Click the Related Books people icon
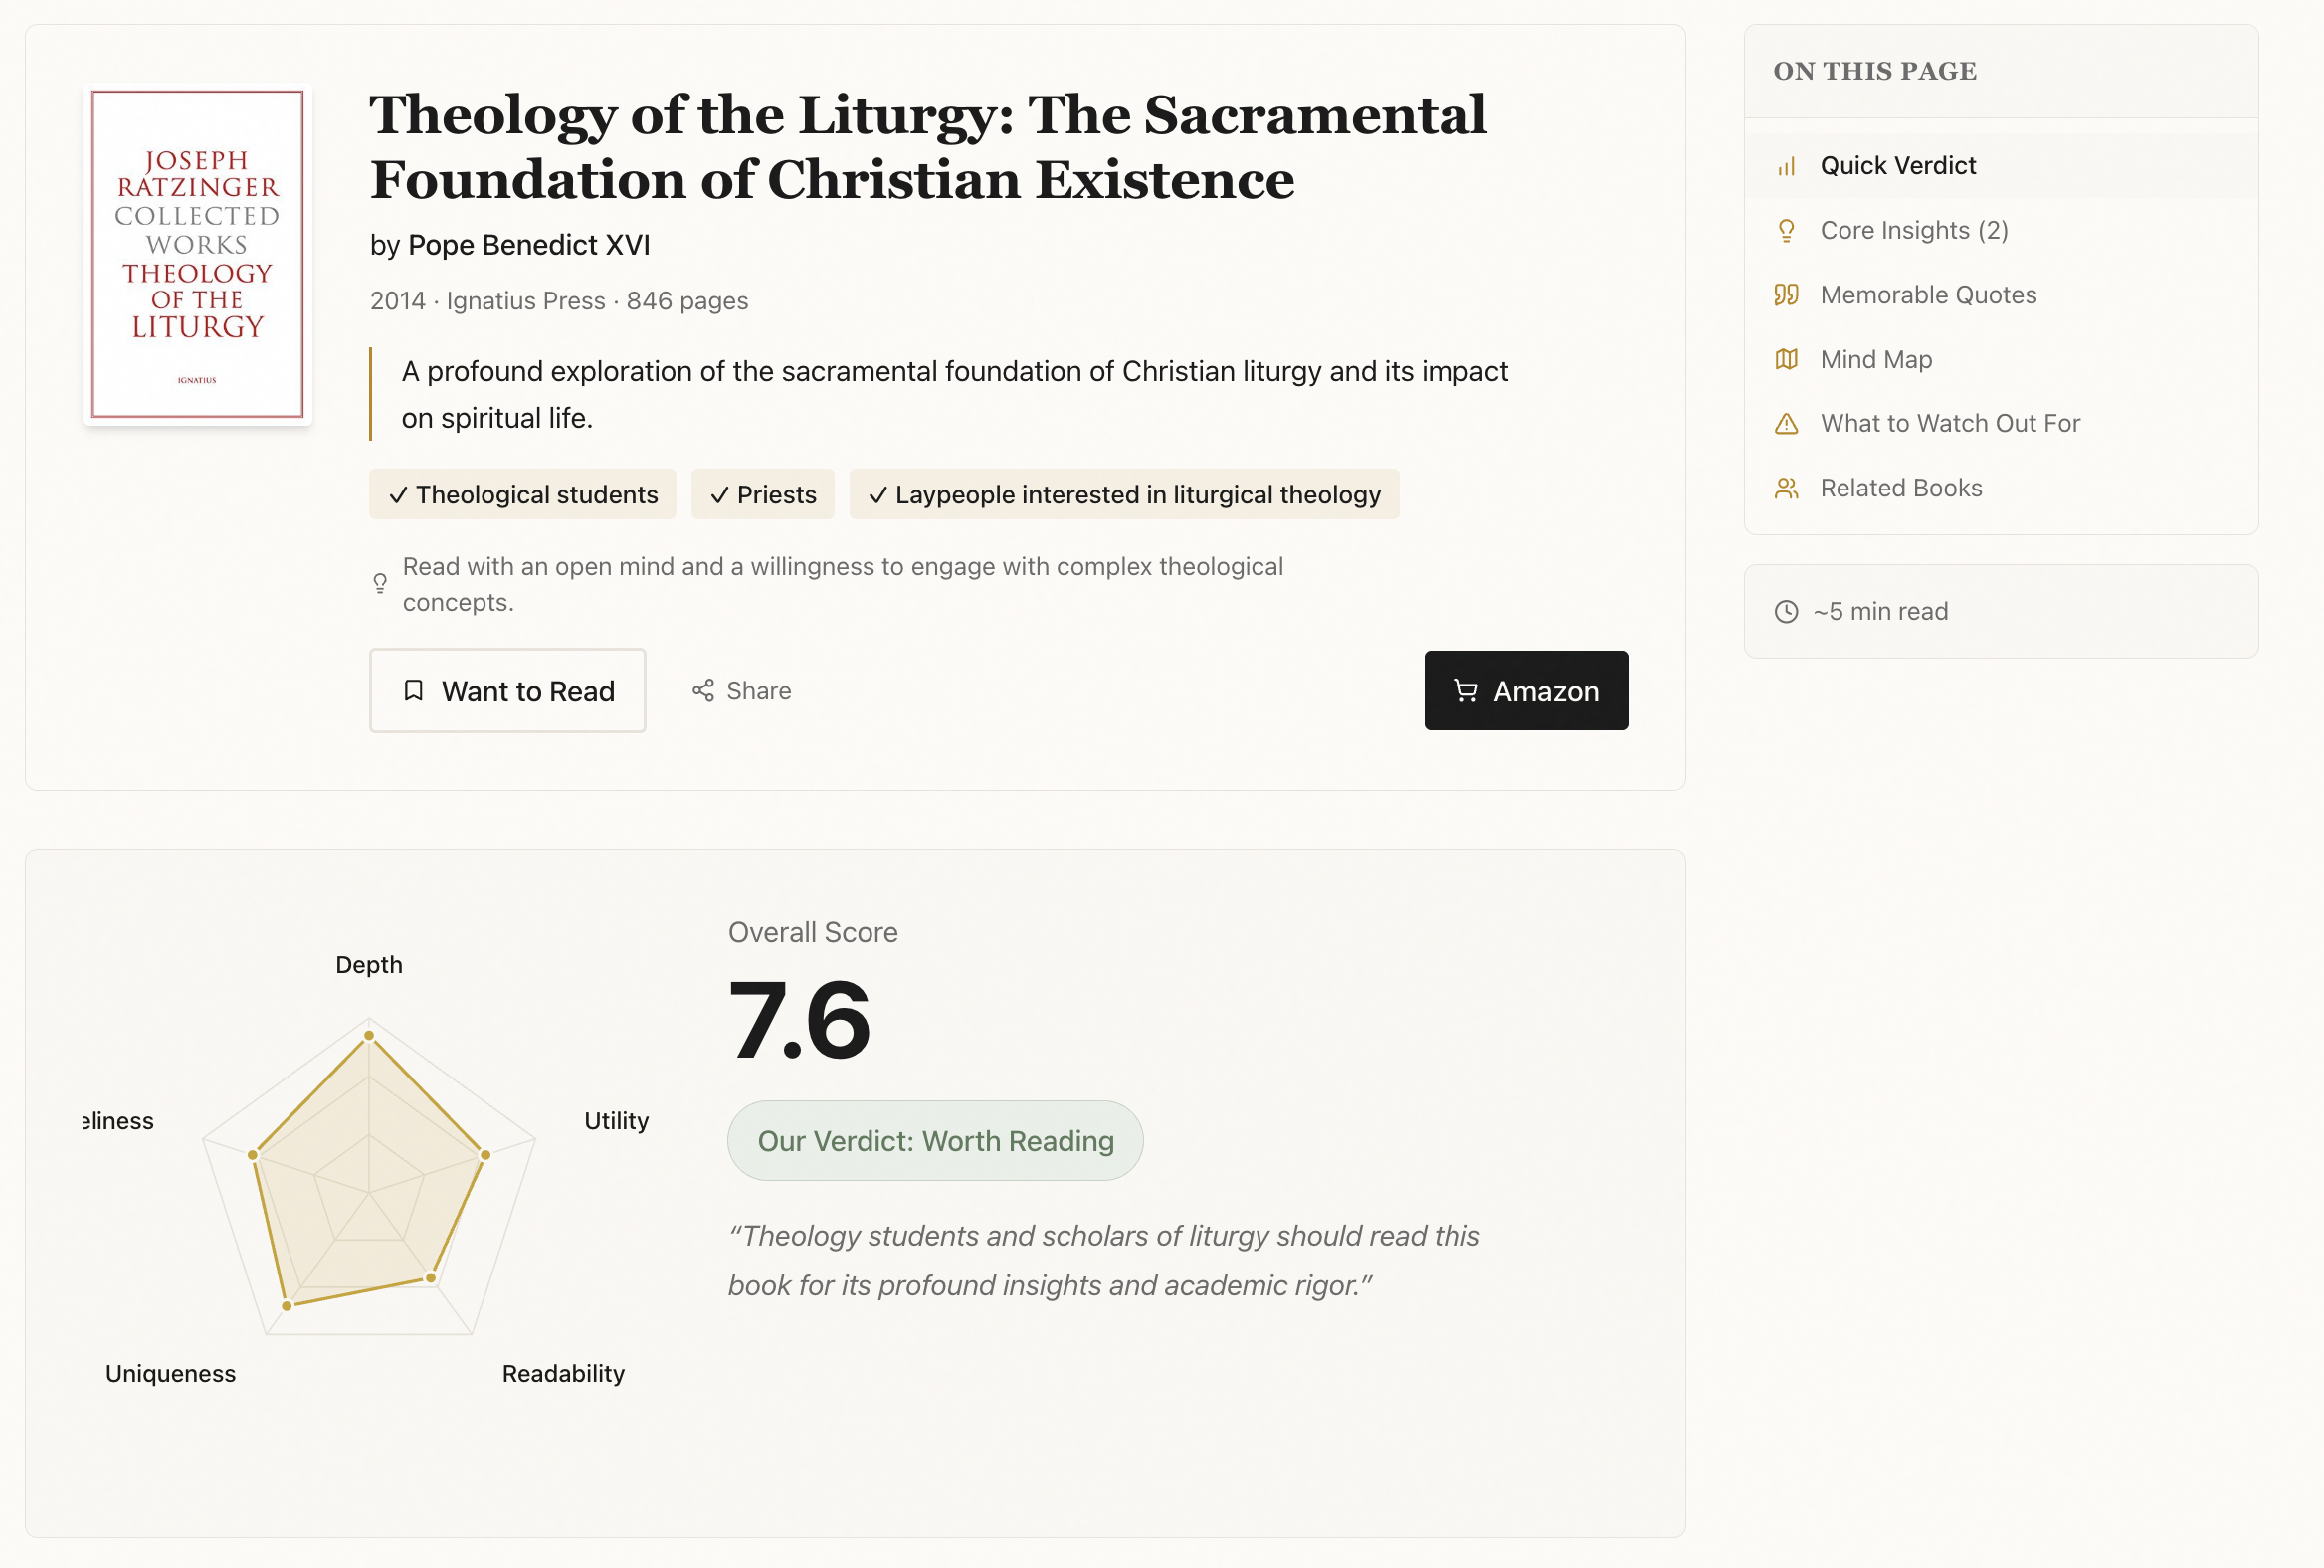Viewport: 2324px width, 1568px height. pyautogui.click(x=1786, y=488)
